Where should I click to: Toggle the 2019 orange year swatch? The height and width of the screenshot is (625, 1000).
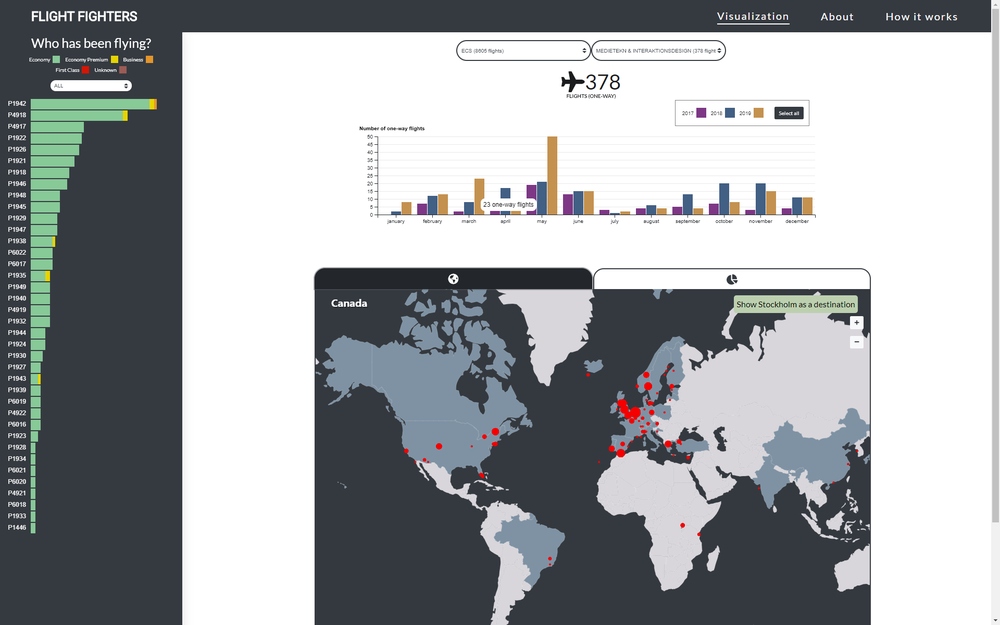[x=758, y=113]
